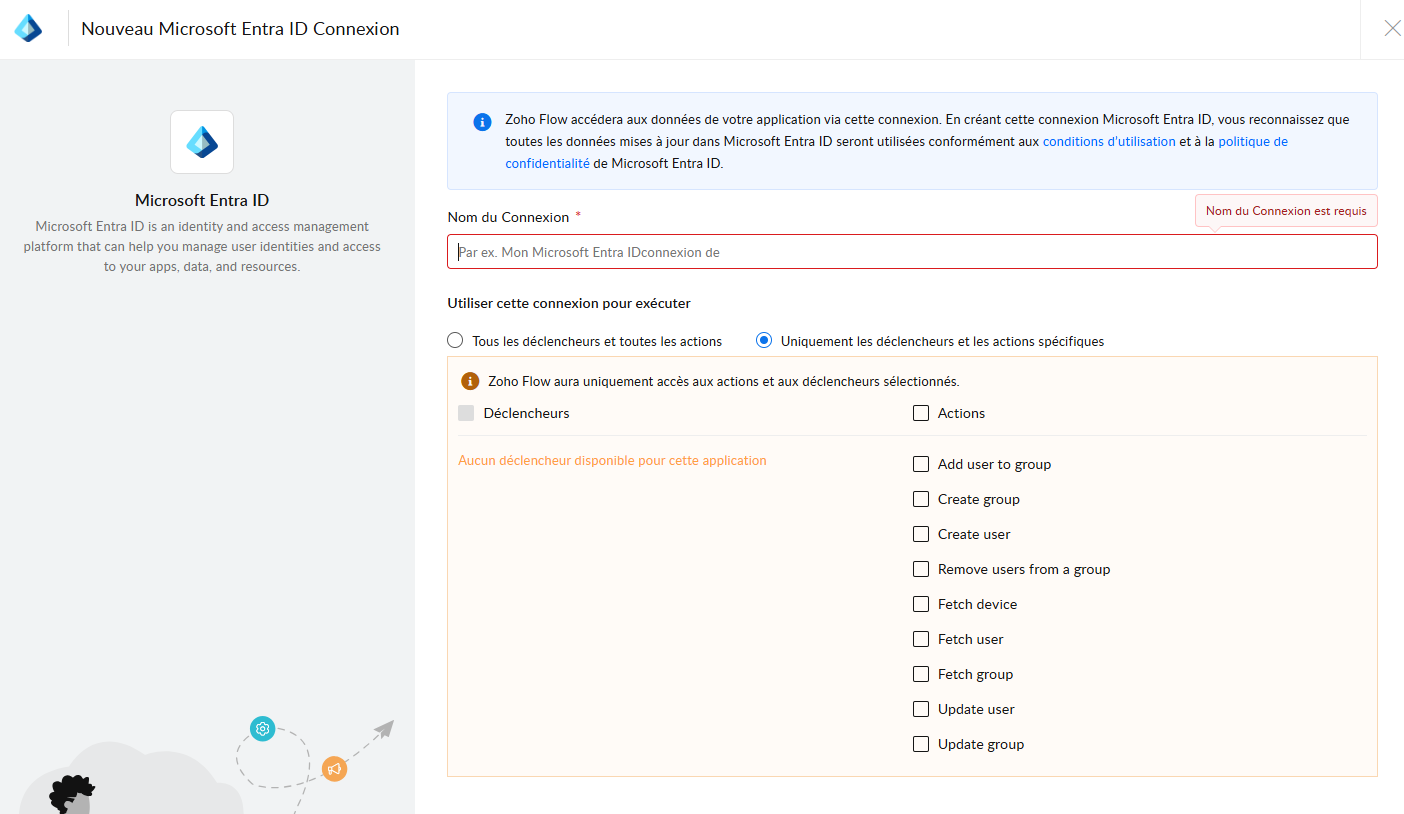Open the conditions d'utilisation link

[x=1109, y=142]
